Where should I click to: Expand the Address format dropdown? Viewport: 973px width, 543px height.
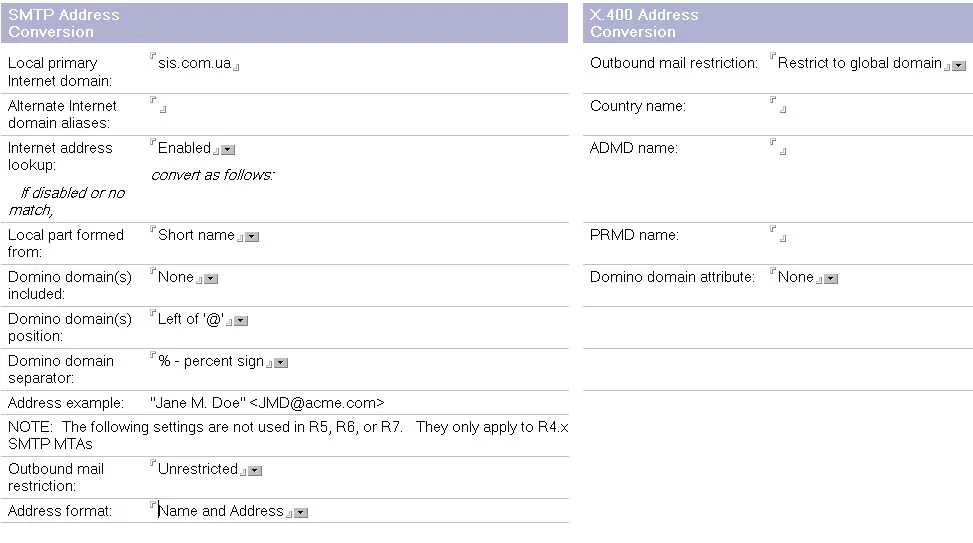tap(301, 513)
